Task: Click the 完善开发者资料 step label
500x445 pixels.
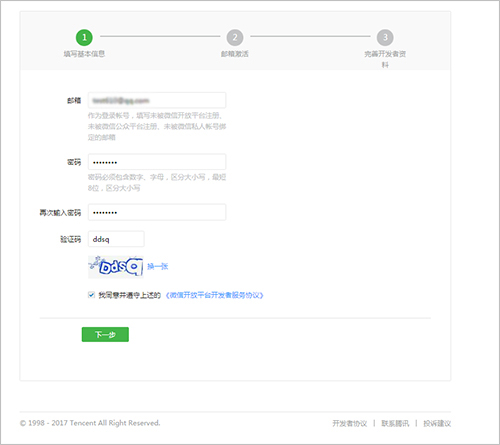Action: [x=385, y=59]
